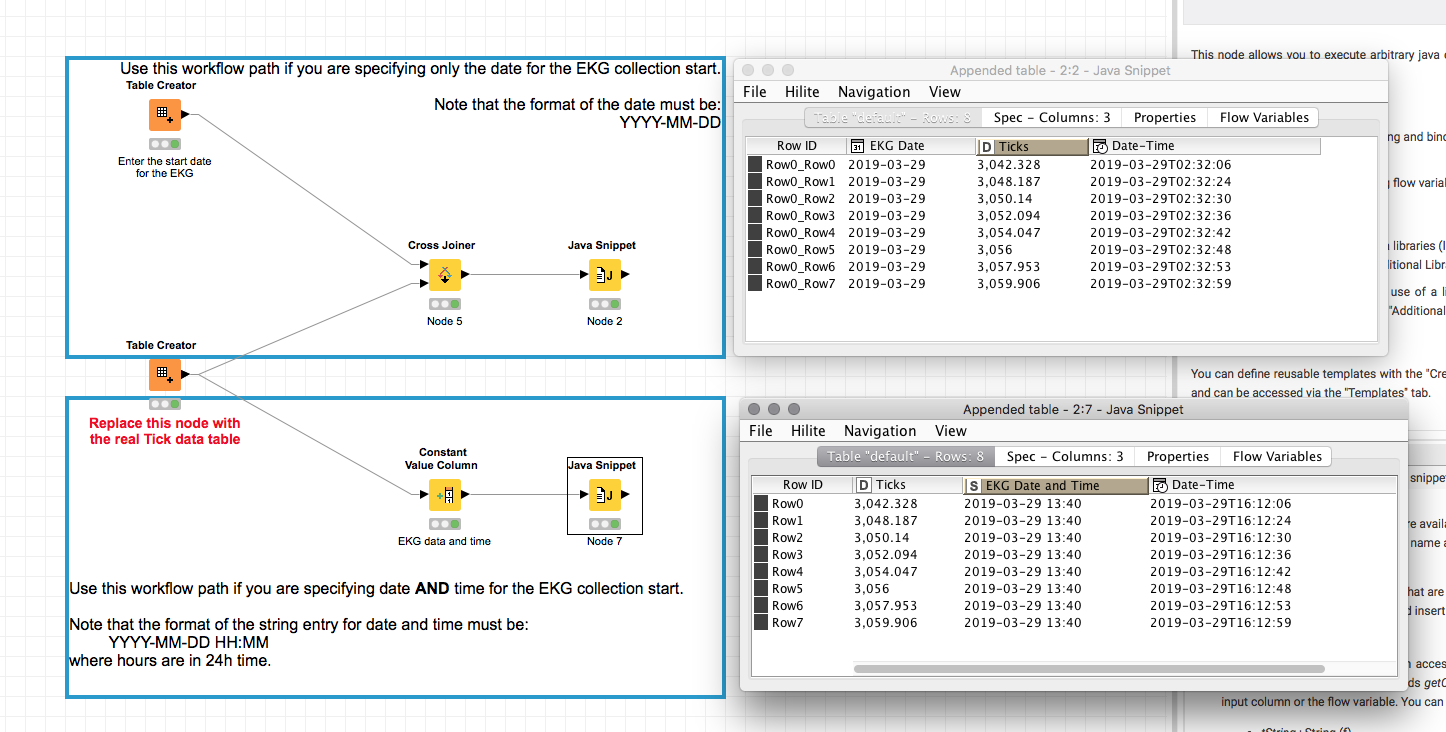Open the View menu in lower window
This screenshot has width=1446, height=732.
[950, 431]
